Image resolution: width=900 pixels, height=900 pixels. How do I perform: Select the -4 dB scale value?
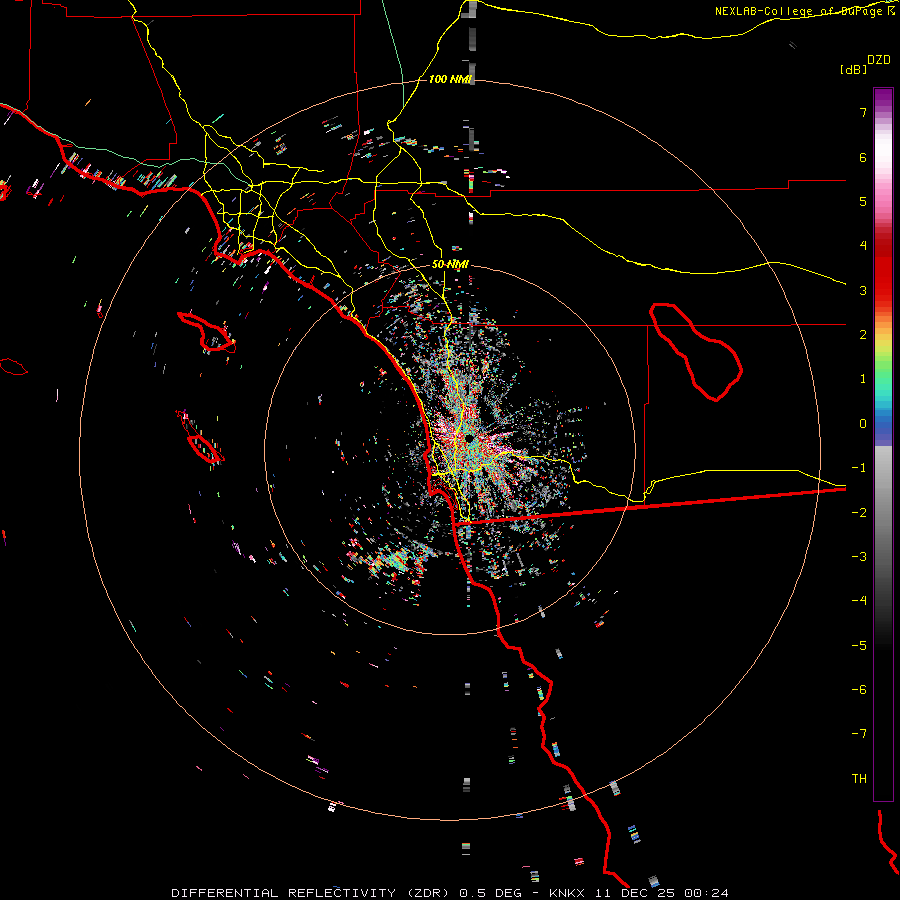pyautogui.click(x=859, y=601)
